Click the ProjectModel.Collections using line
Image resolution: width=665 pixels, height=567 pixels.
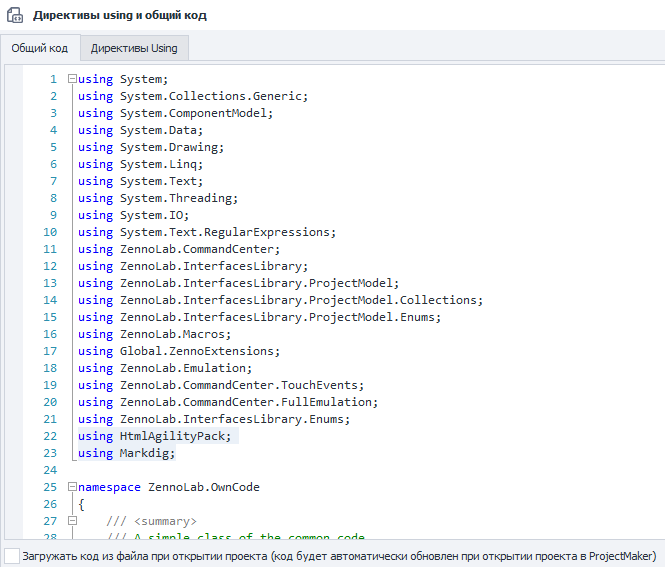[281, 300]
